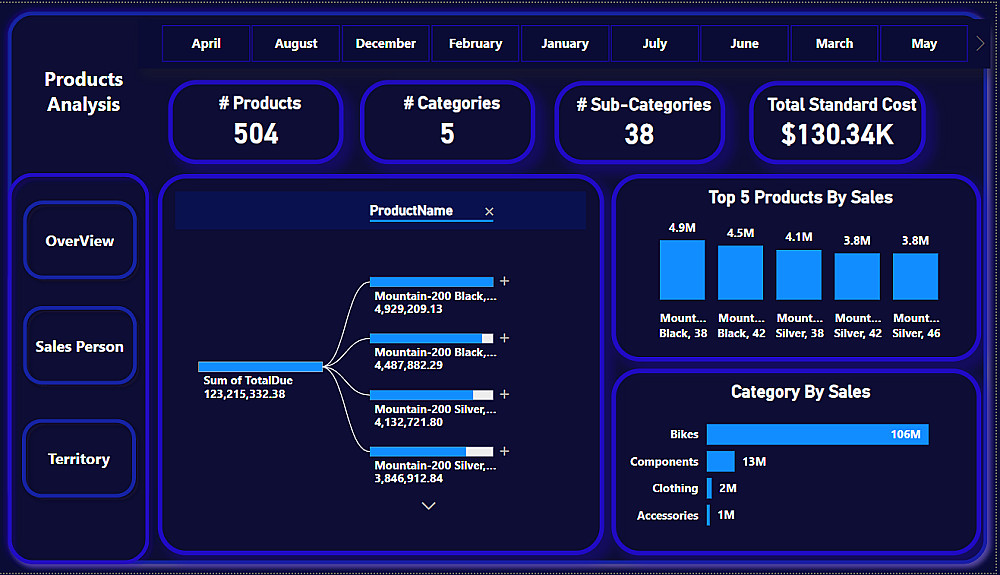Viewport: 1000px width, 575px height.
Task: Select June in the month slicer
Action: [744, 43]
